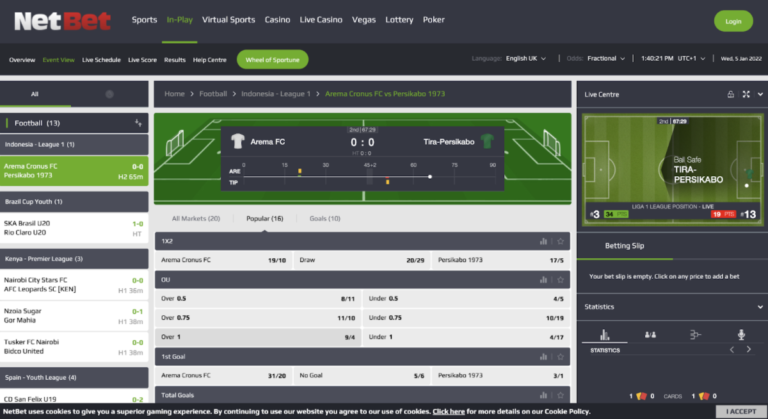
Task: Star the Total Goals market
Action: tap(560, 395)
